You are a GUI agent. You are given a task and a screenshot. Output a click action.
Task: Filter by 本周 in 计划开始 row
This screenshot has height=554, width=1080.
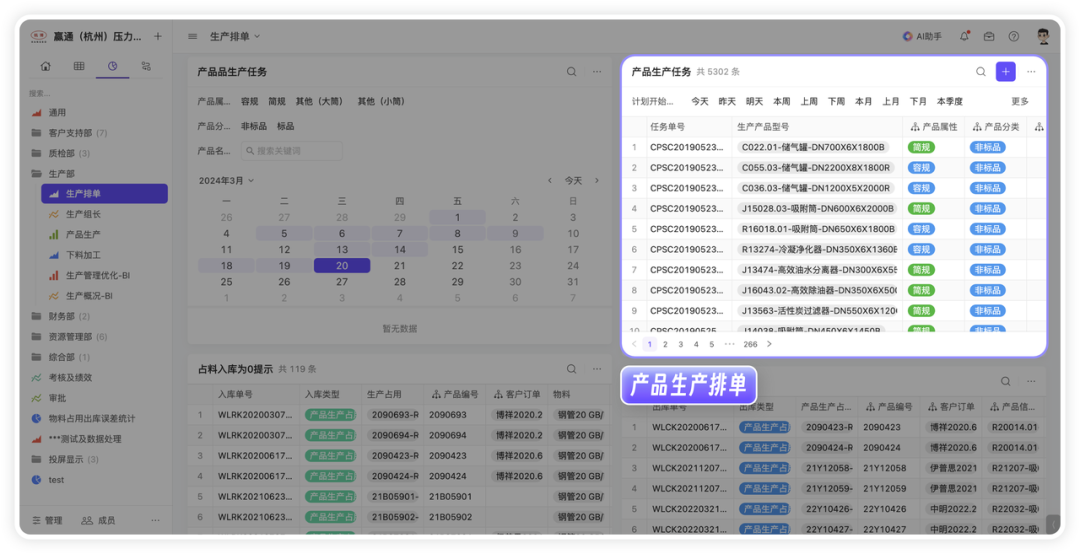(x=782, y=101)
